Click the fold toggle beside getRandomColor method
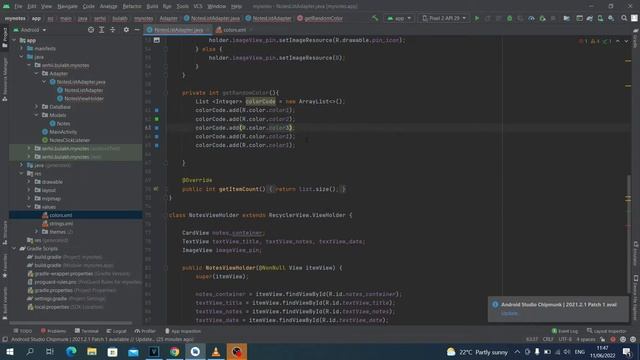The height and width of the screenshot is (360, 640). coord(166,93)
